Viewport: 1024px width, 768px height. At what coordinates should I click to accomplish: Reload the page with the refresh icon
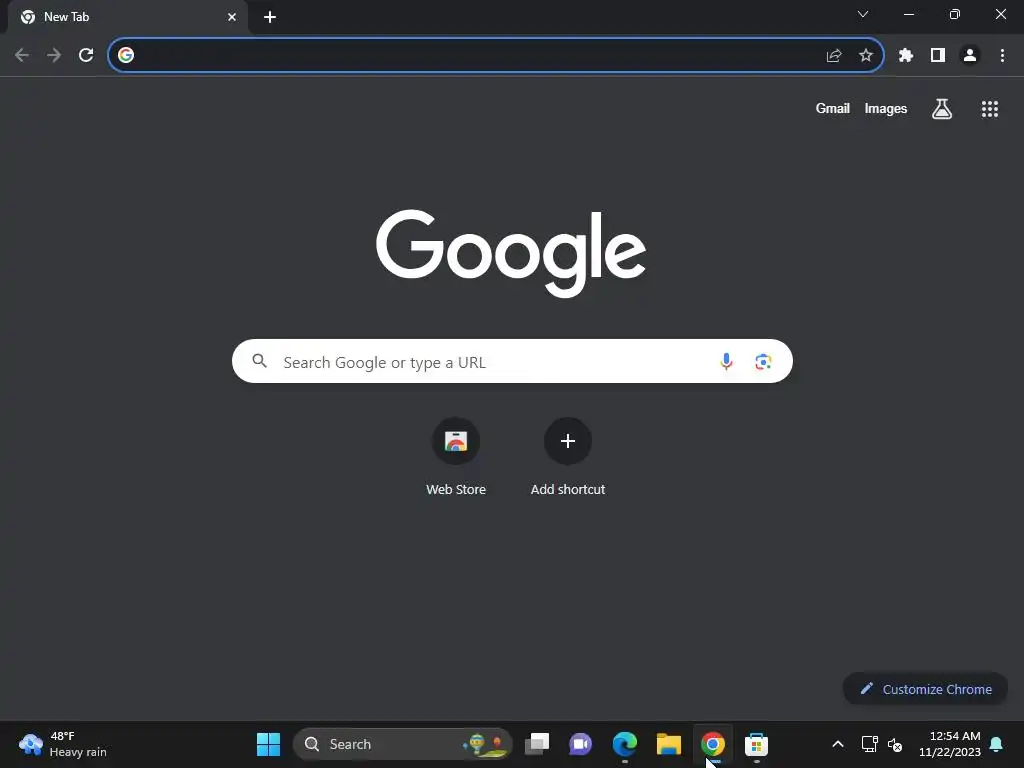point(86,55)
